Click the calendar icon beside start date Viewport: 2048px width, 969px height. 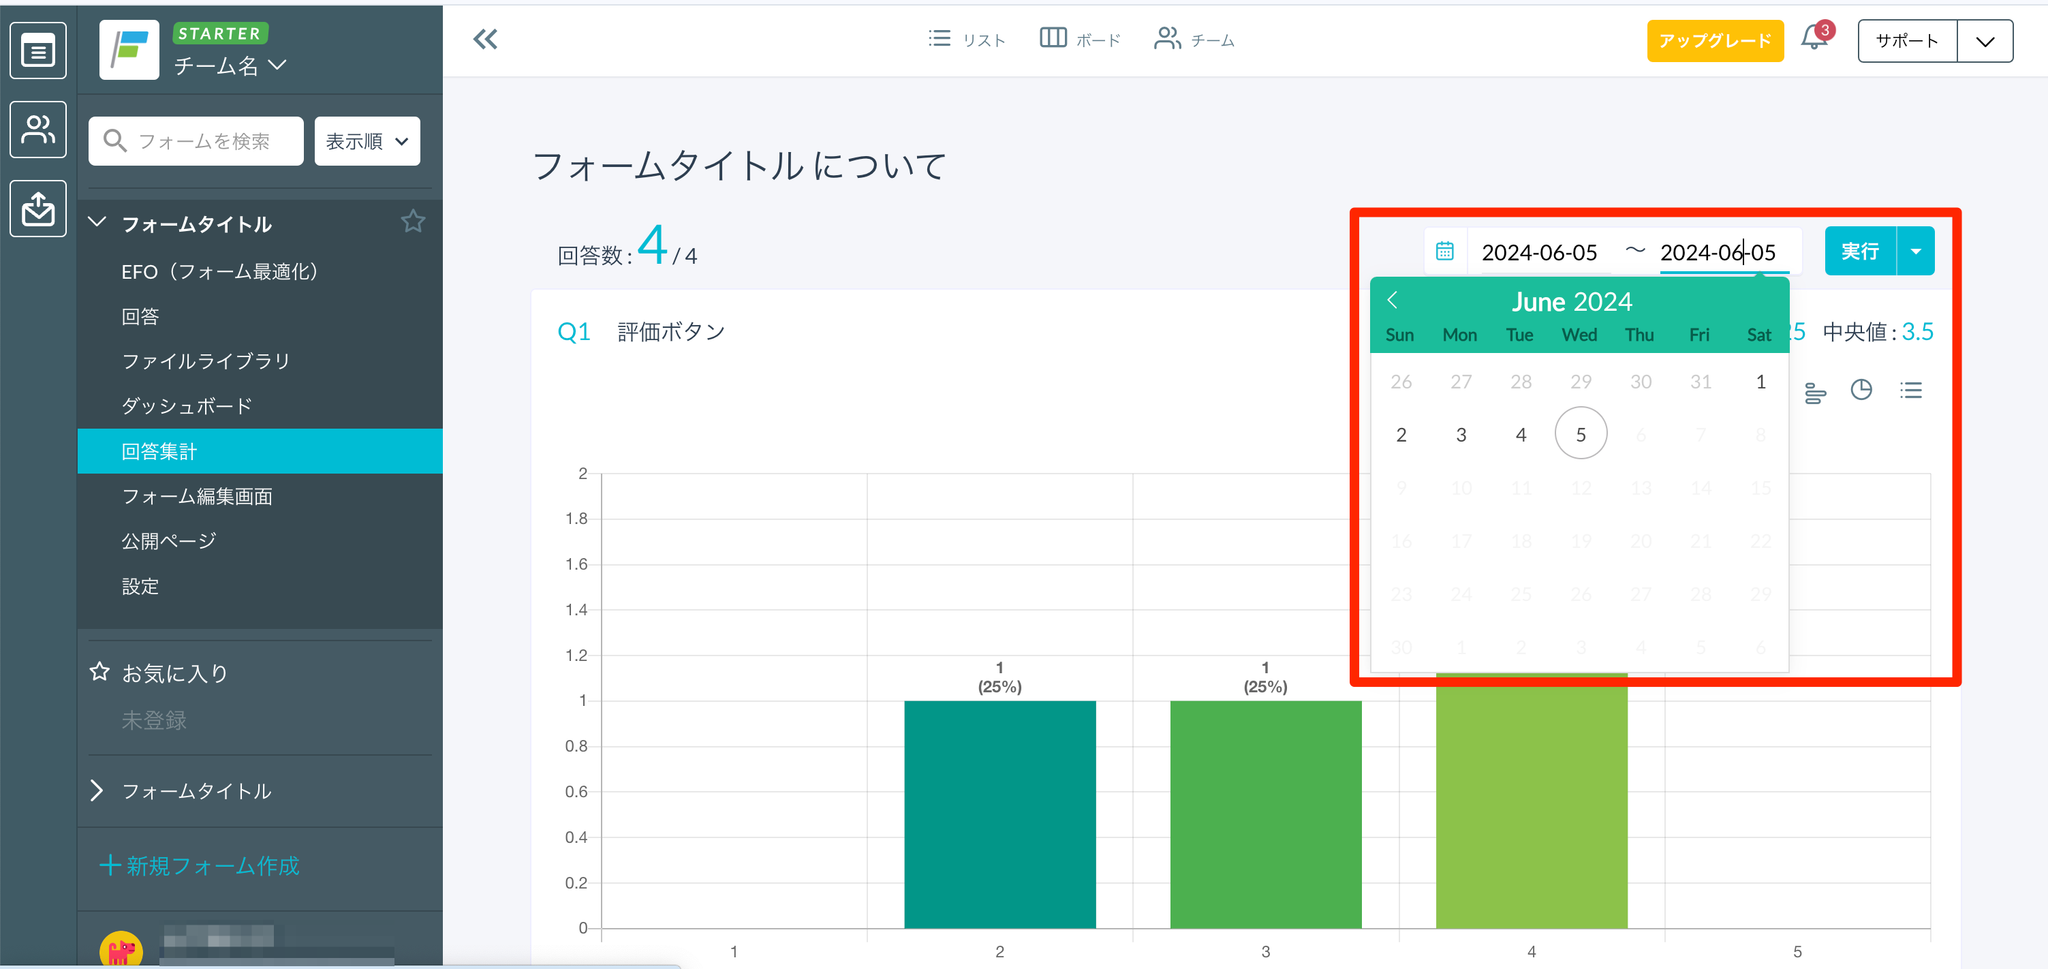pos(1445,251)
